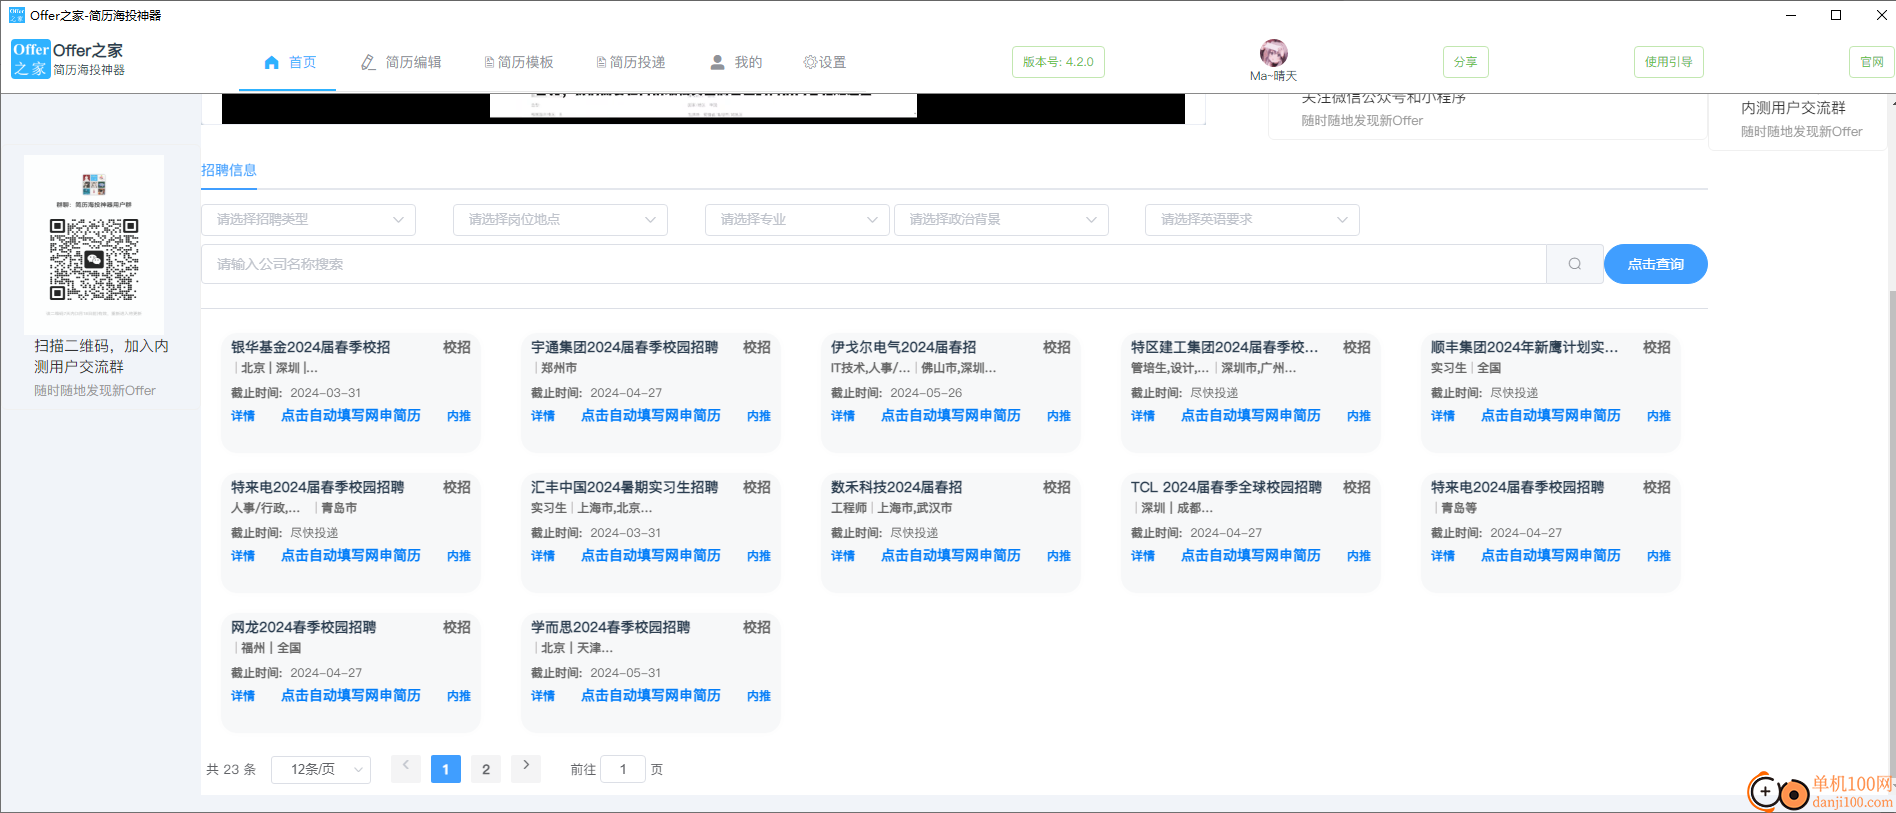Screen dimensions: 1896x813
Task: Focus the 前往 page number field
Action: tap(623, 769)
